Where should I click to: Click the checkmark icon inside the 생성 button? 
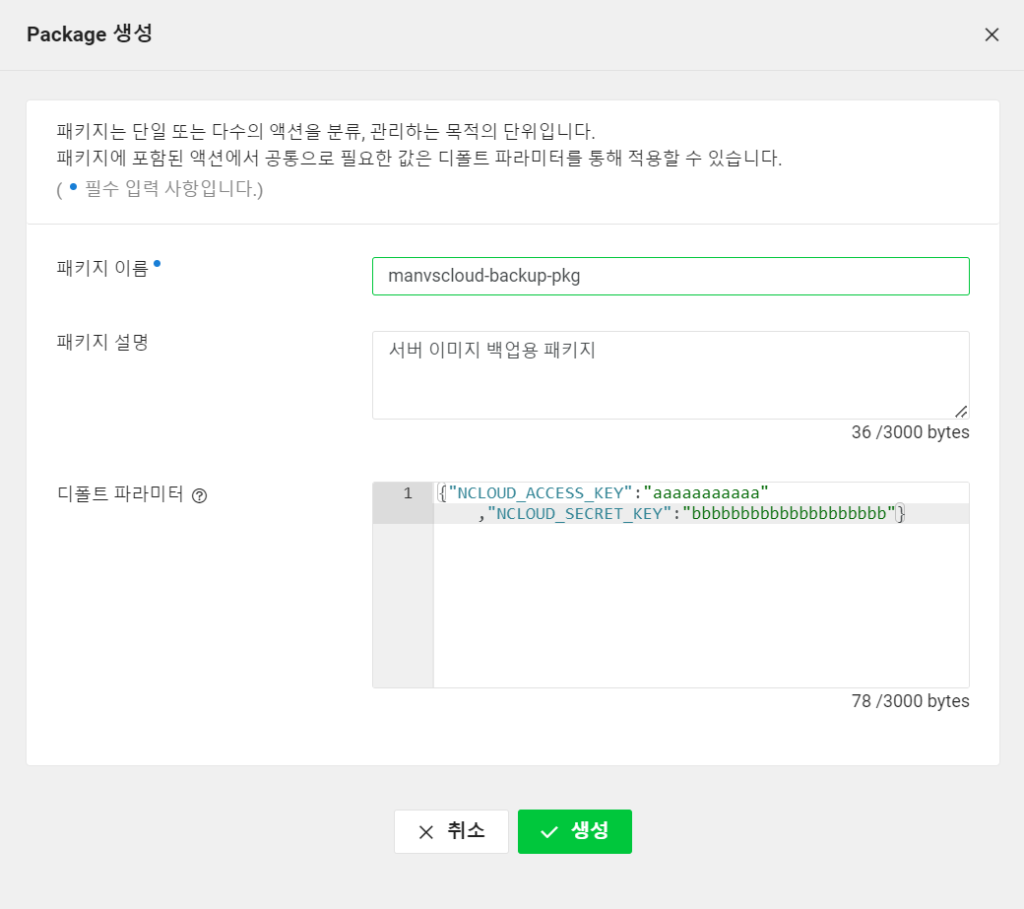(x=547, y=831)
